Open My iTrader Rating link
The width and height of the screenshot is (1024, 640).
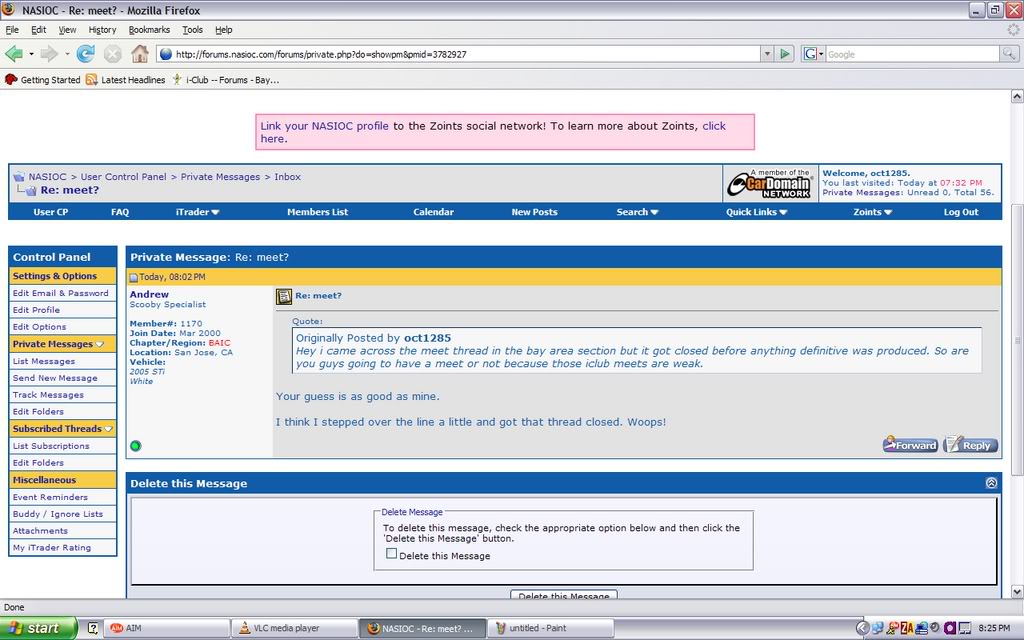pos(52,548)
